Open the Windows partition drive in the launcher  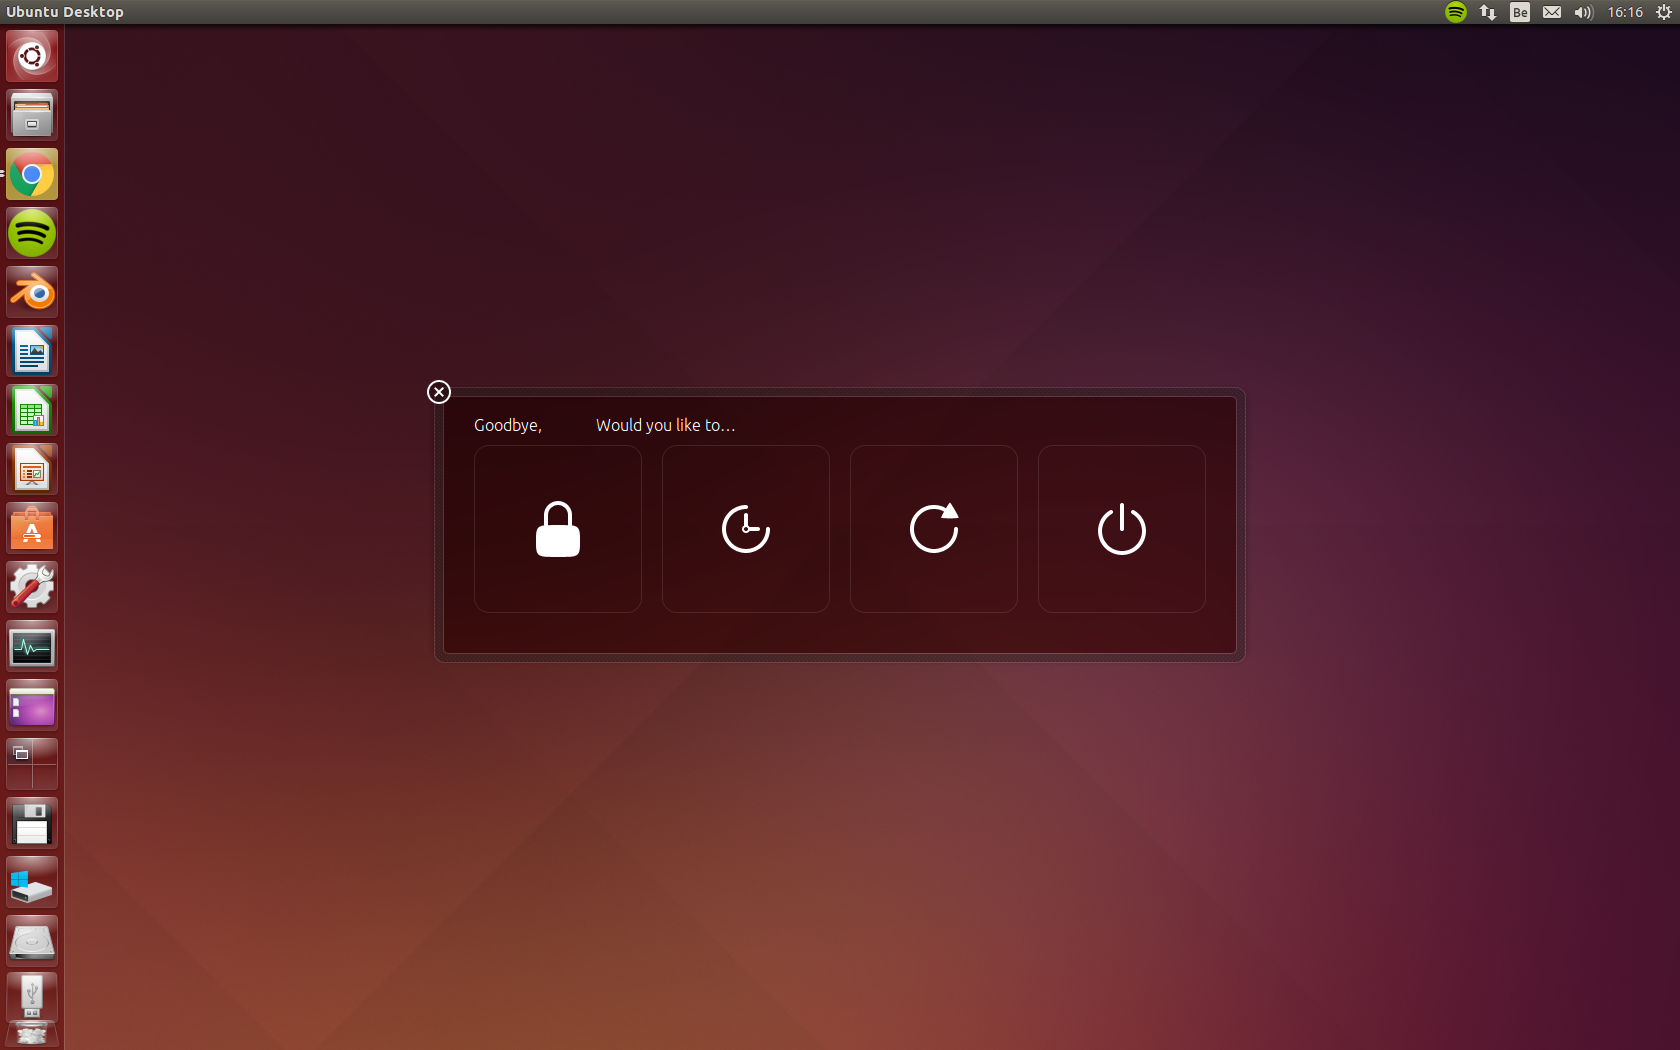tap(32, 882)
